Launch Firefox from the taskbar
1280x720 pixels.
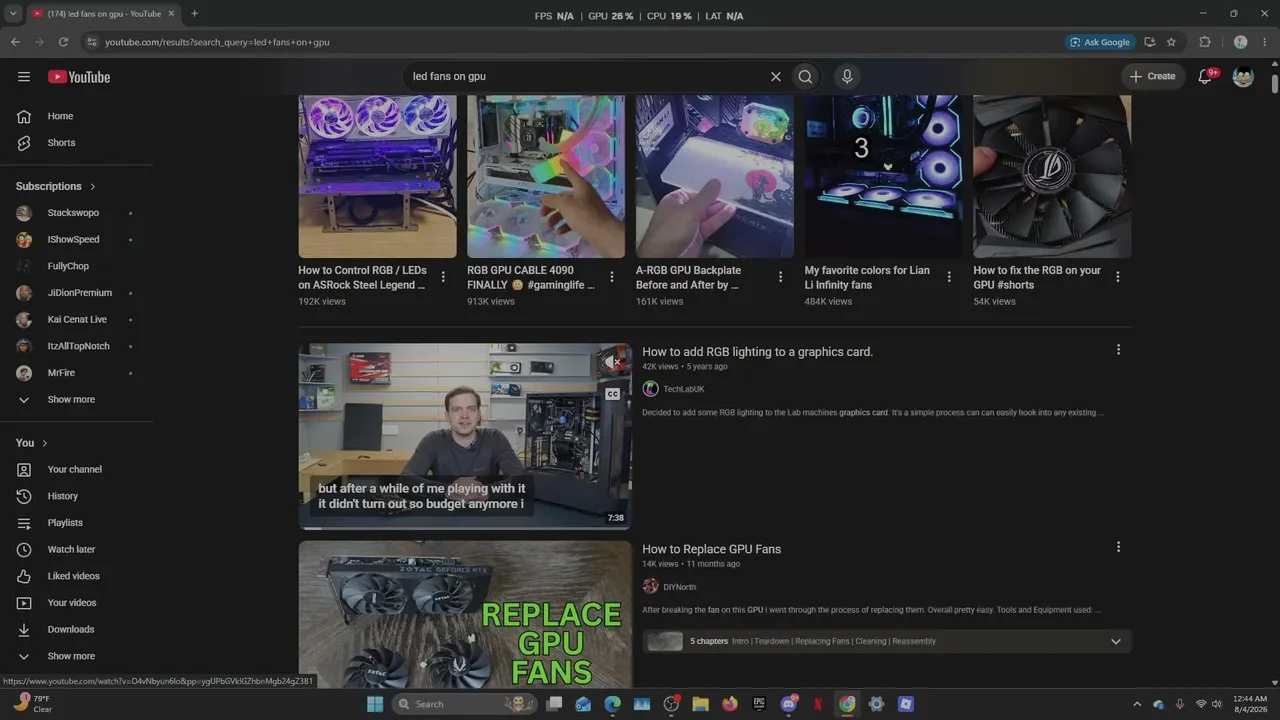point(730,704)
